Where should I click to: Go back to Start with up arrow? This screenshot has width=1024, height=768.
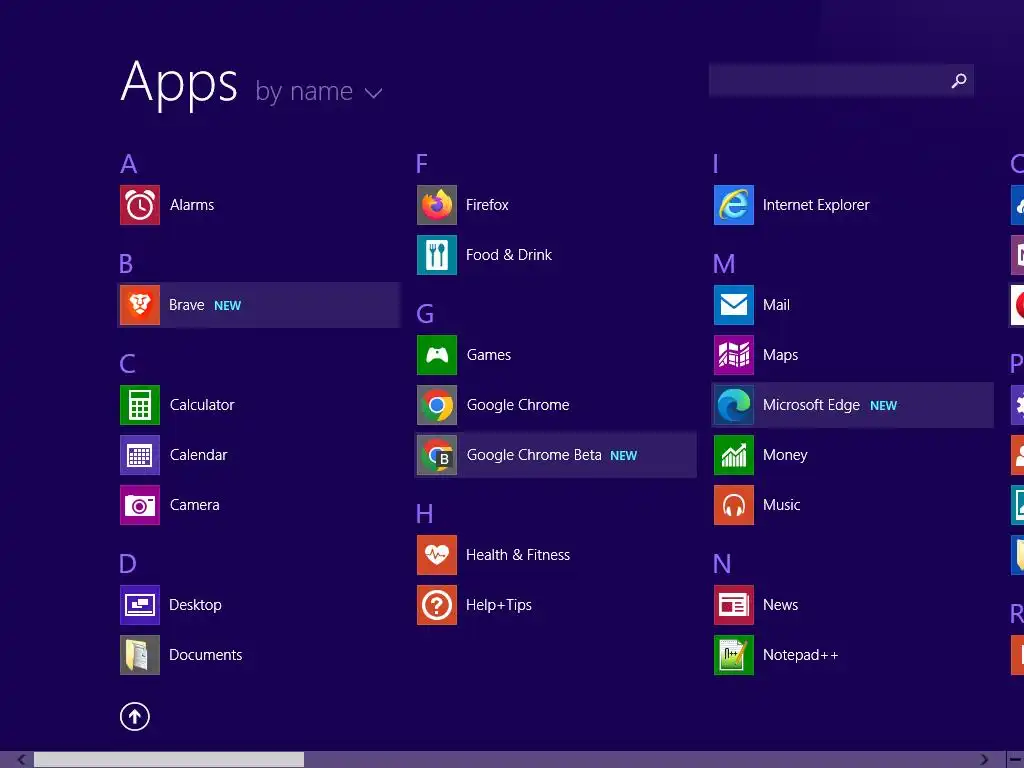(x=135, y=716)
